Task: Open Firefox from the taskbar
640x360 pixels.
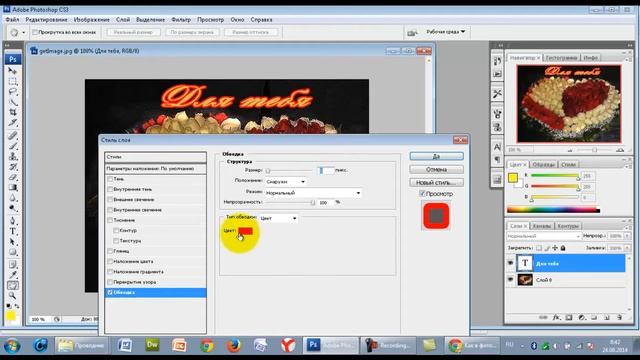Action: pyautogui.click(x=233, y=345)
